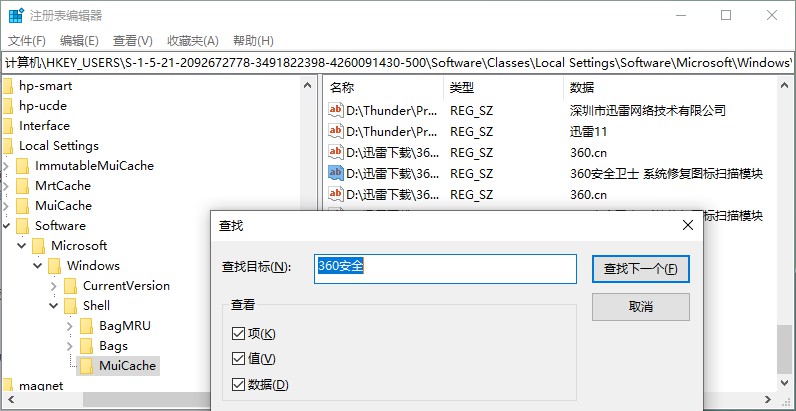Toggle the 项(K) checkbox
The image size is (796, 411).
[x=238, y=333]
